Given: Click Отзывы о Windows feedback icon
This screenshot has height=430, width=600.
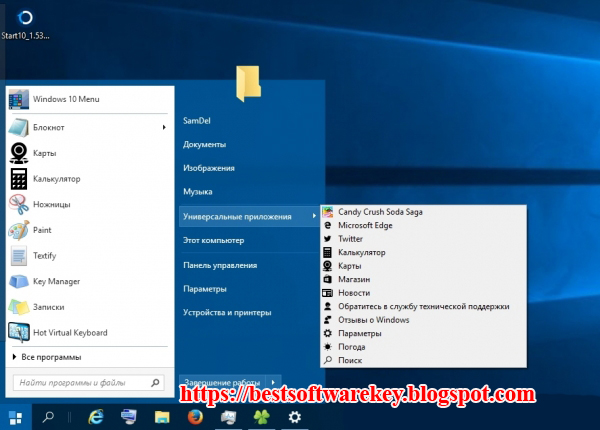Looking at the screenshot, I should pyautogui.click(x=328, y=320).
